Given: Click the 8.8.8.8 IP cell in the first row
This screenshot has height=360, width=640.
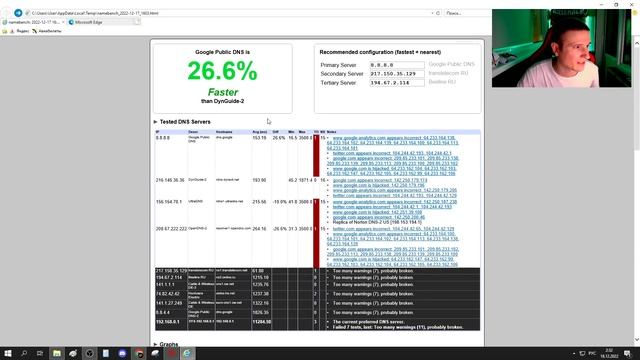Looking at the screenshot, I should pyautogui.click(x=162, y=138).
